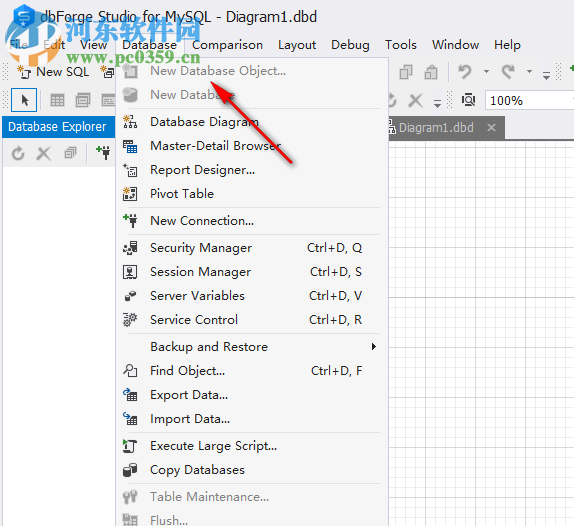Screen dimensions: 574x526
Task: Click the new container icon in diagram toolbar
Action: pyautogui.click(x=83, y=100)
